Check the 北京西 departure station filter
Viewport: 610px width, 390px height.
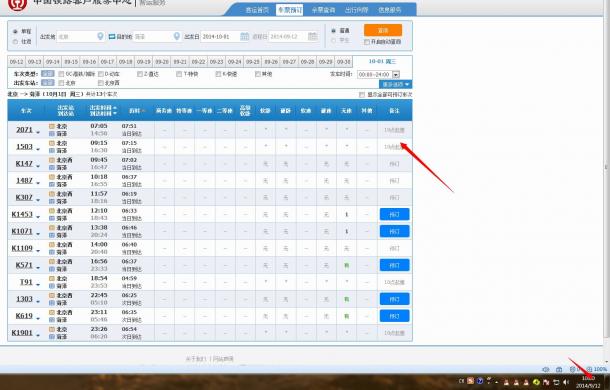101,83
